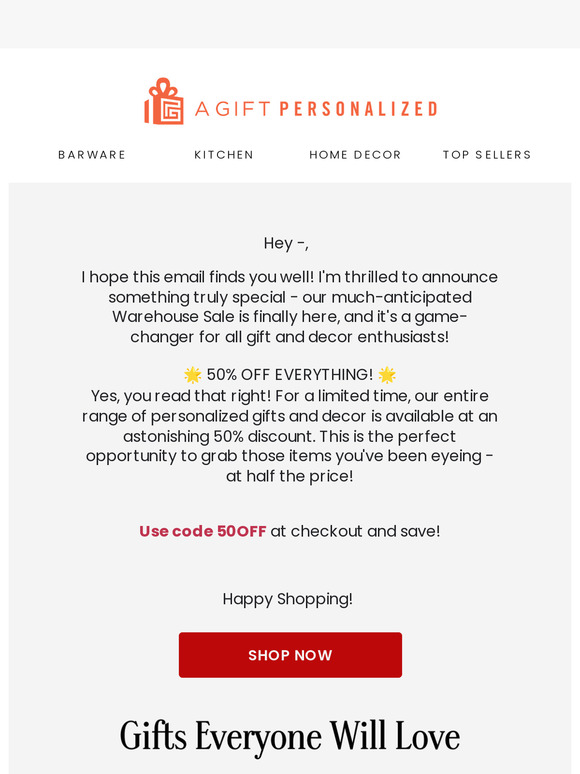Screen dimensions: 580x774
Task: Select the red 'Use code 50OFF' text
Action: (202, 531)
